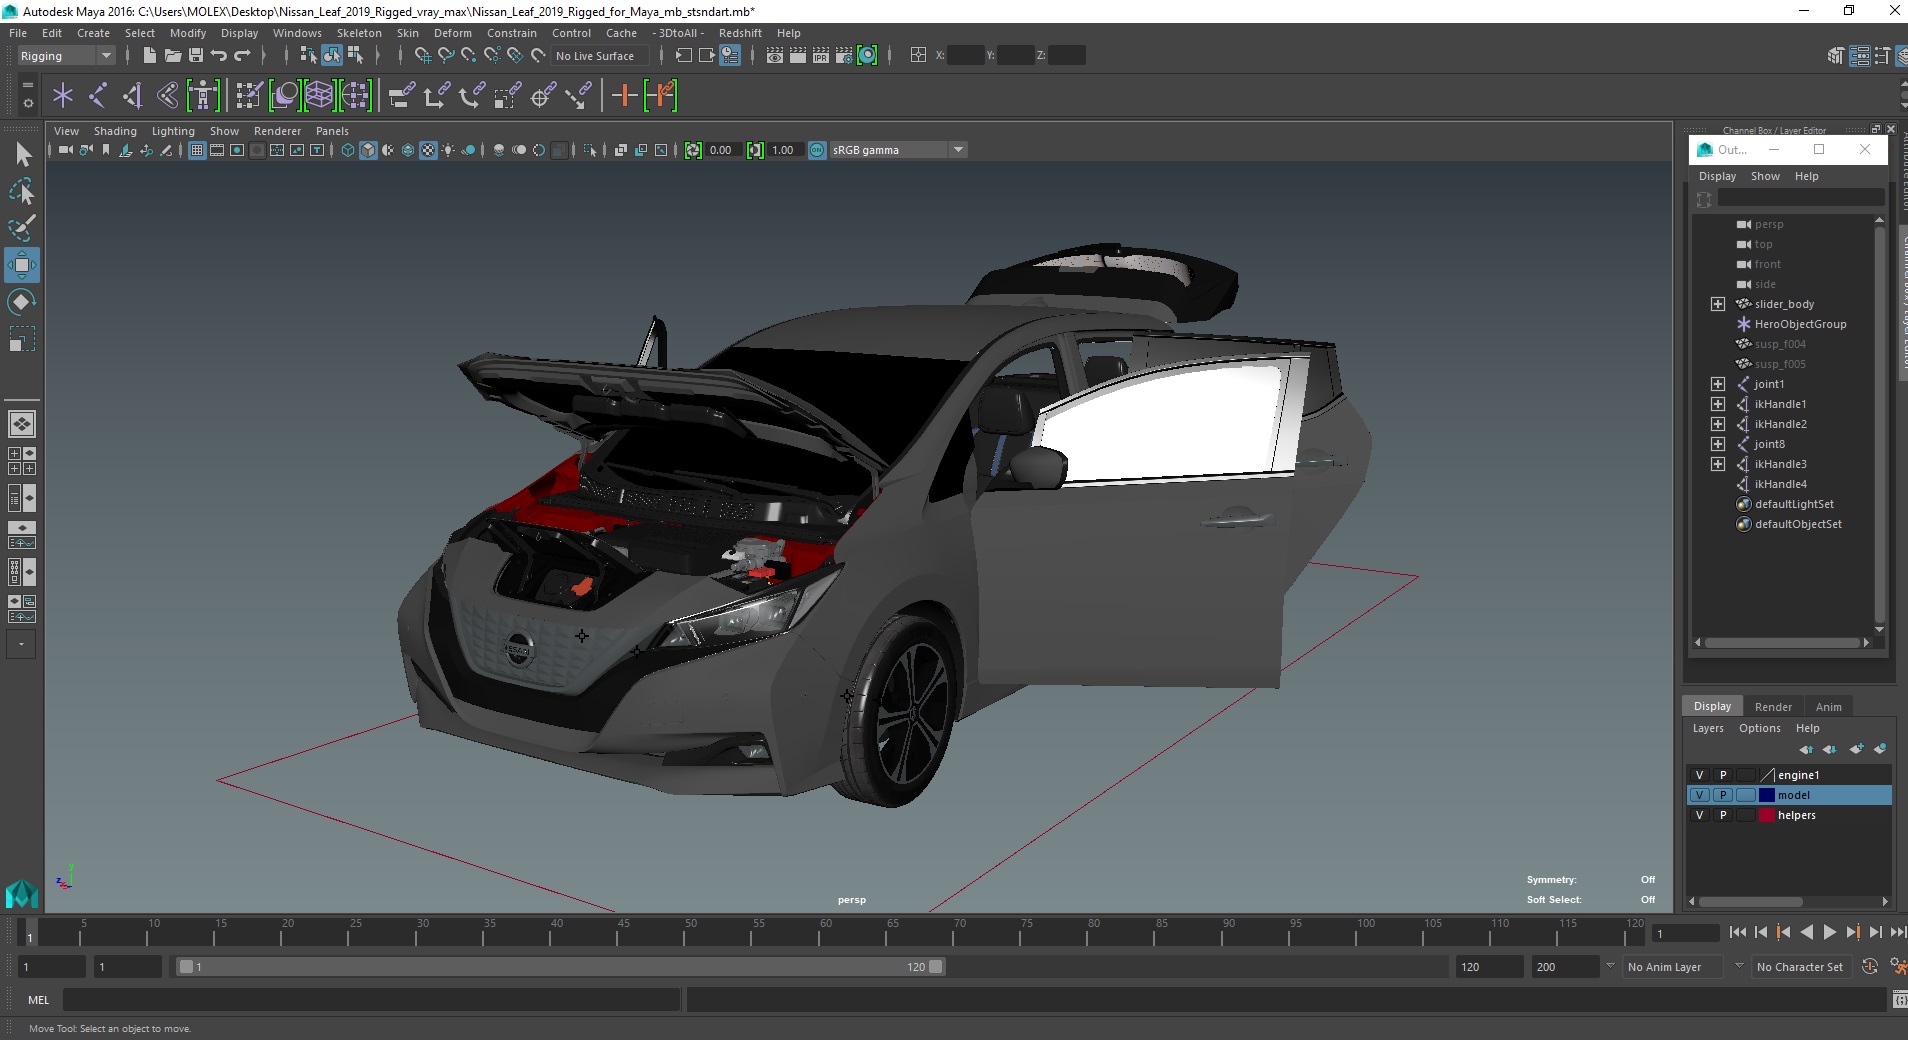Toggle visibility of model layer
The height and width of the screenshot is (1040, 1908).
[x=1699, y=795]
